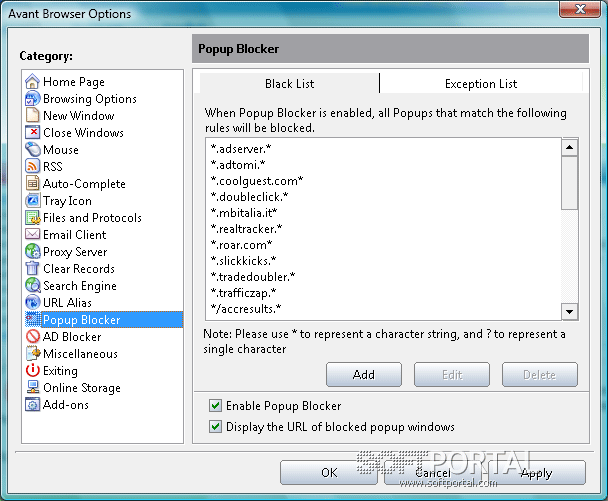
Task: Select the Proxy Server label
Action: tap(75, 252)
